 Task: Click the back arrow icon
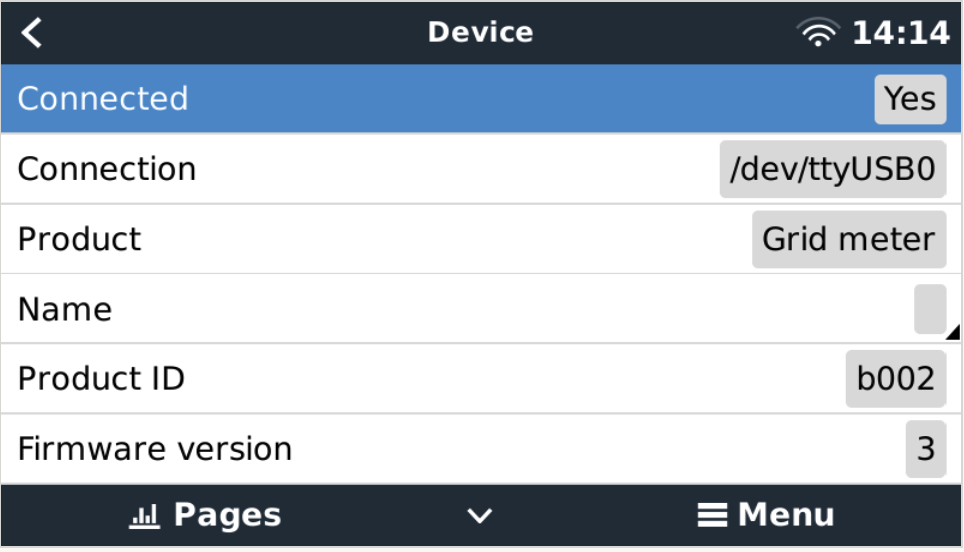(x=33, y=33)
